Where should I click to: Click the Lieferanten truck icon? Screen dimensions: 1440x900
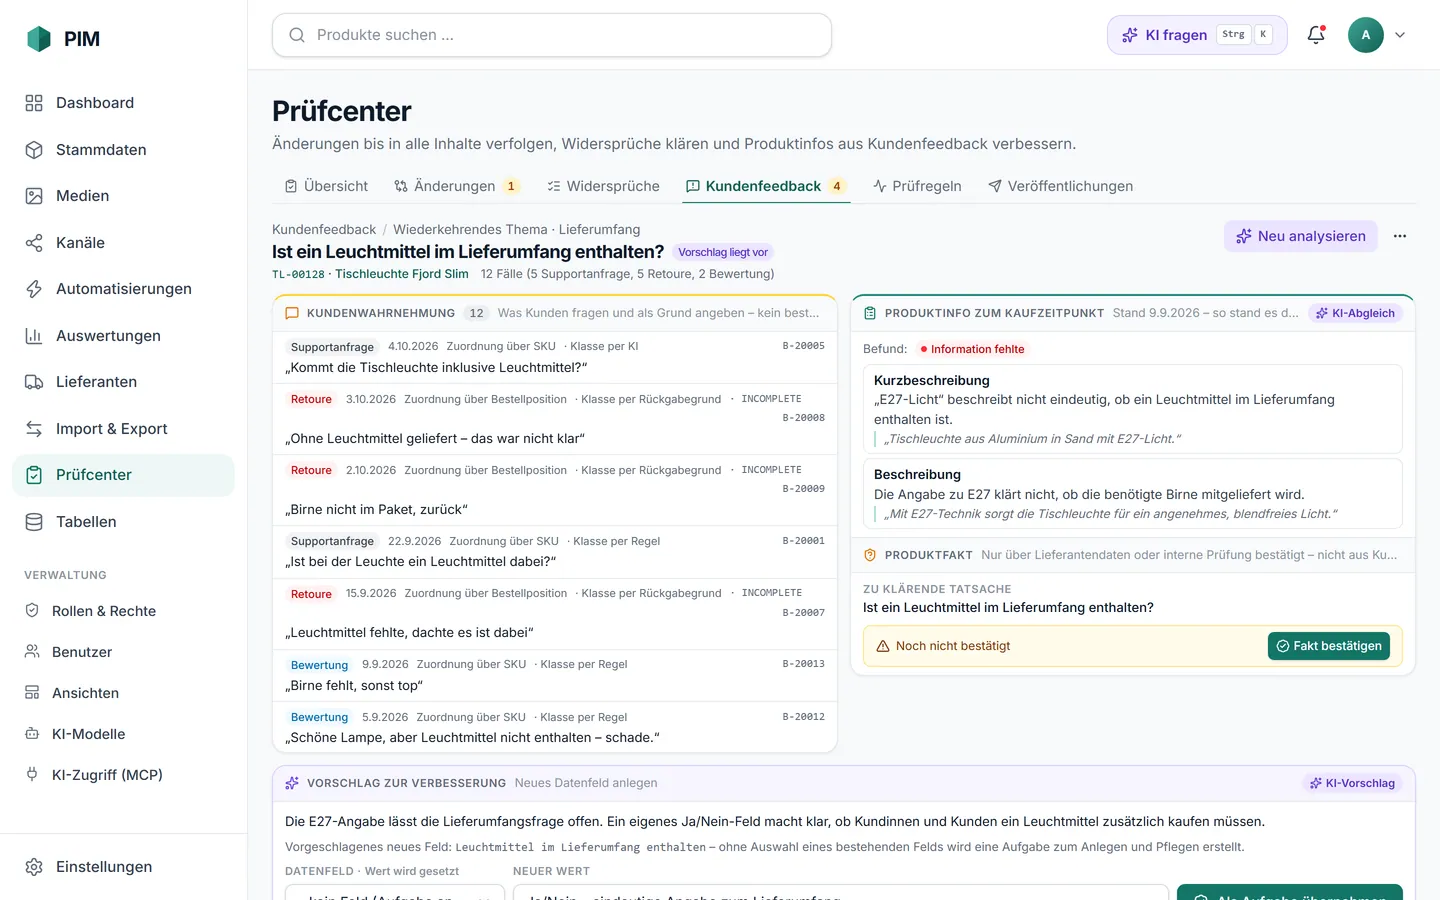point(34,382)
